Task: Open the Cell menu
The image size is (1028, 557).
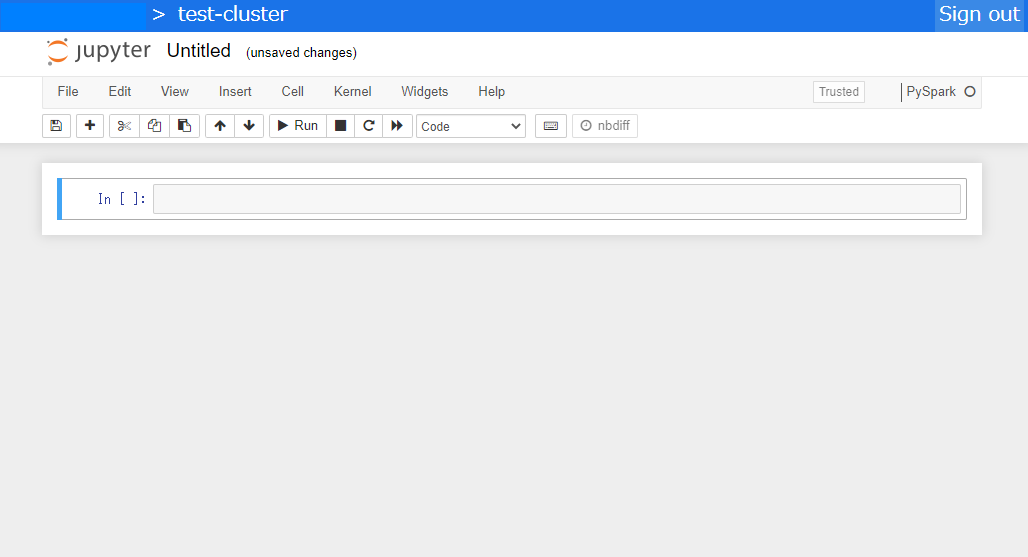Action: 292,92
